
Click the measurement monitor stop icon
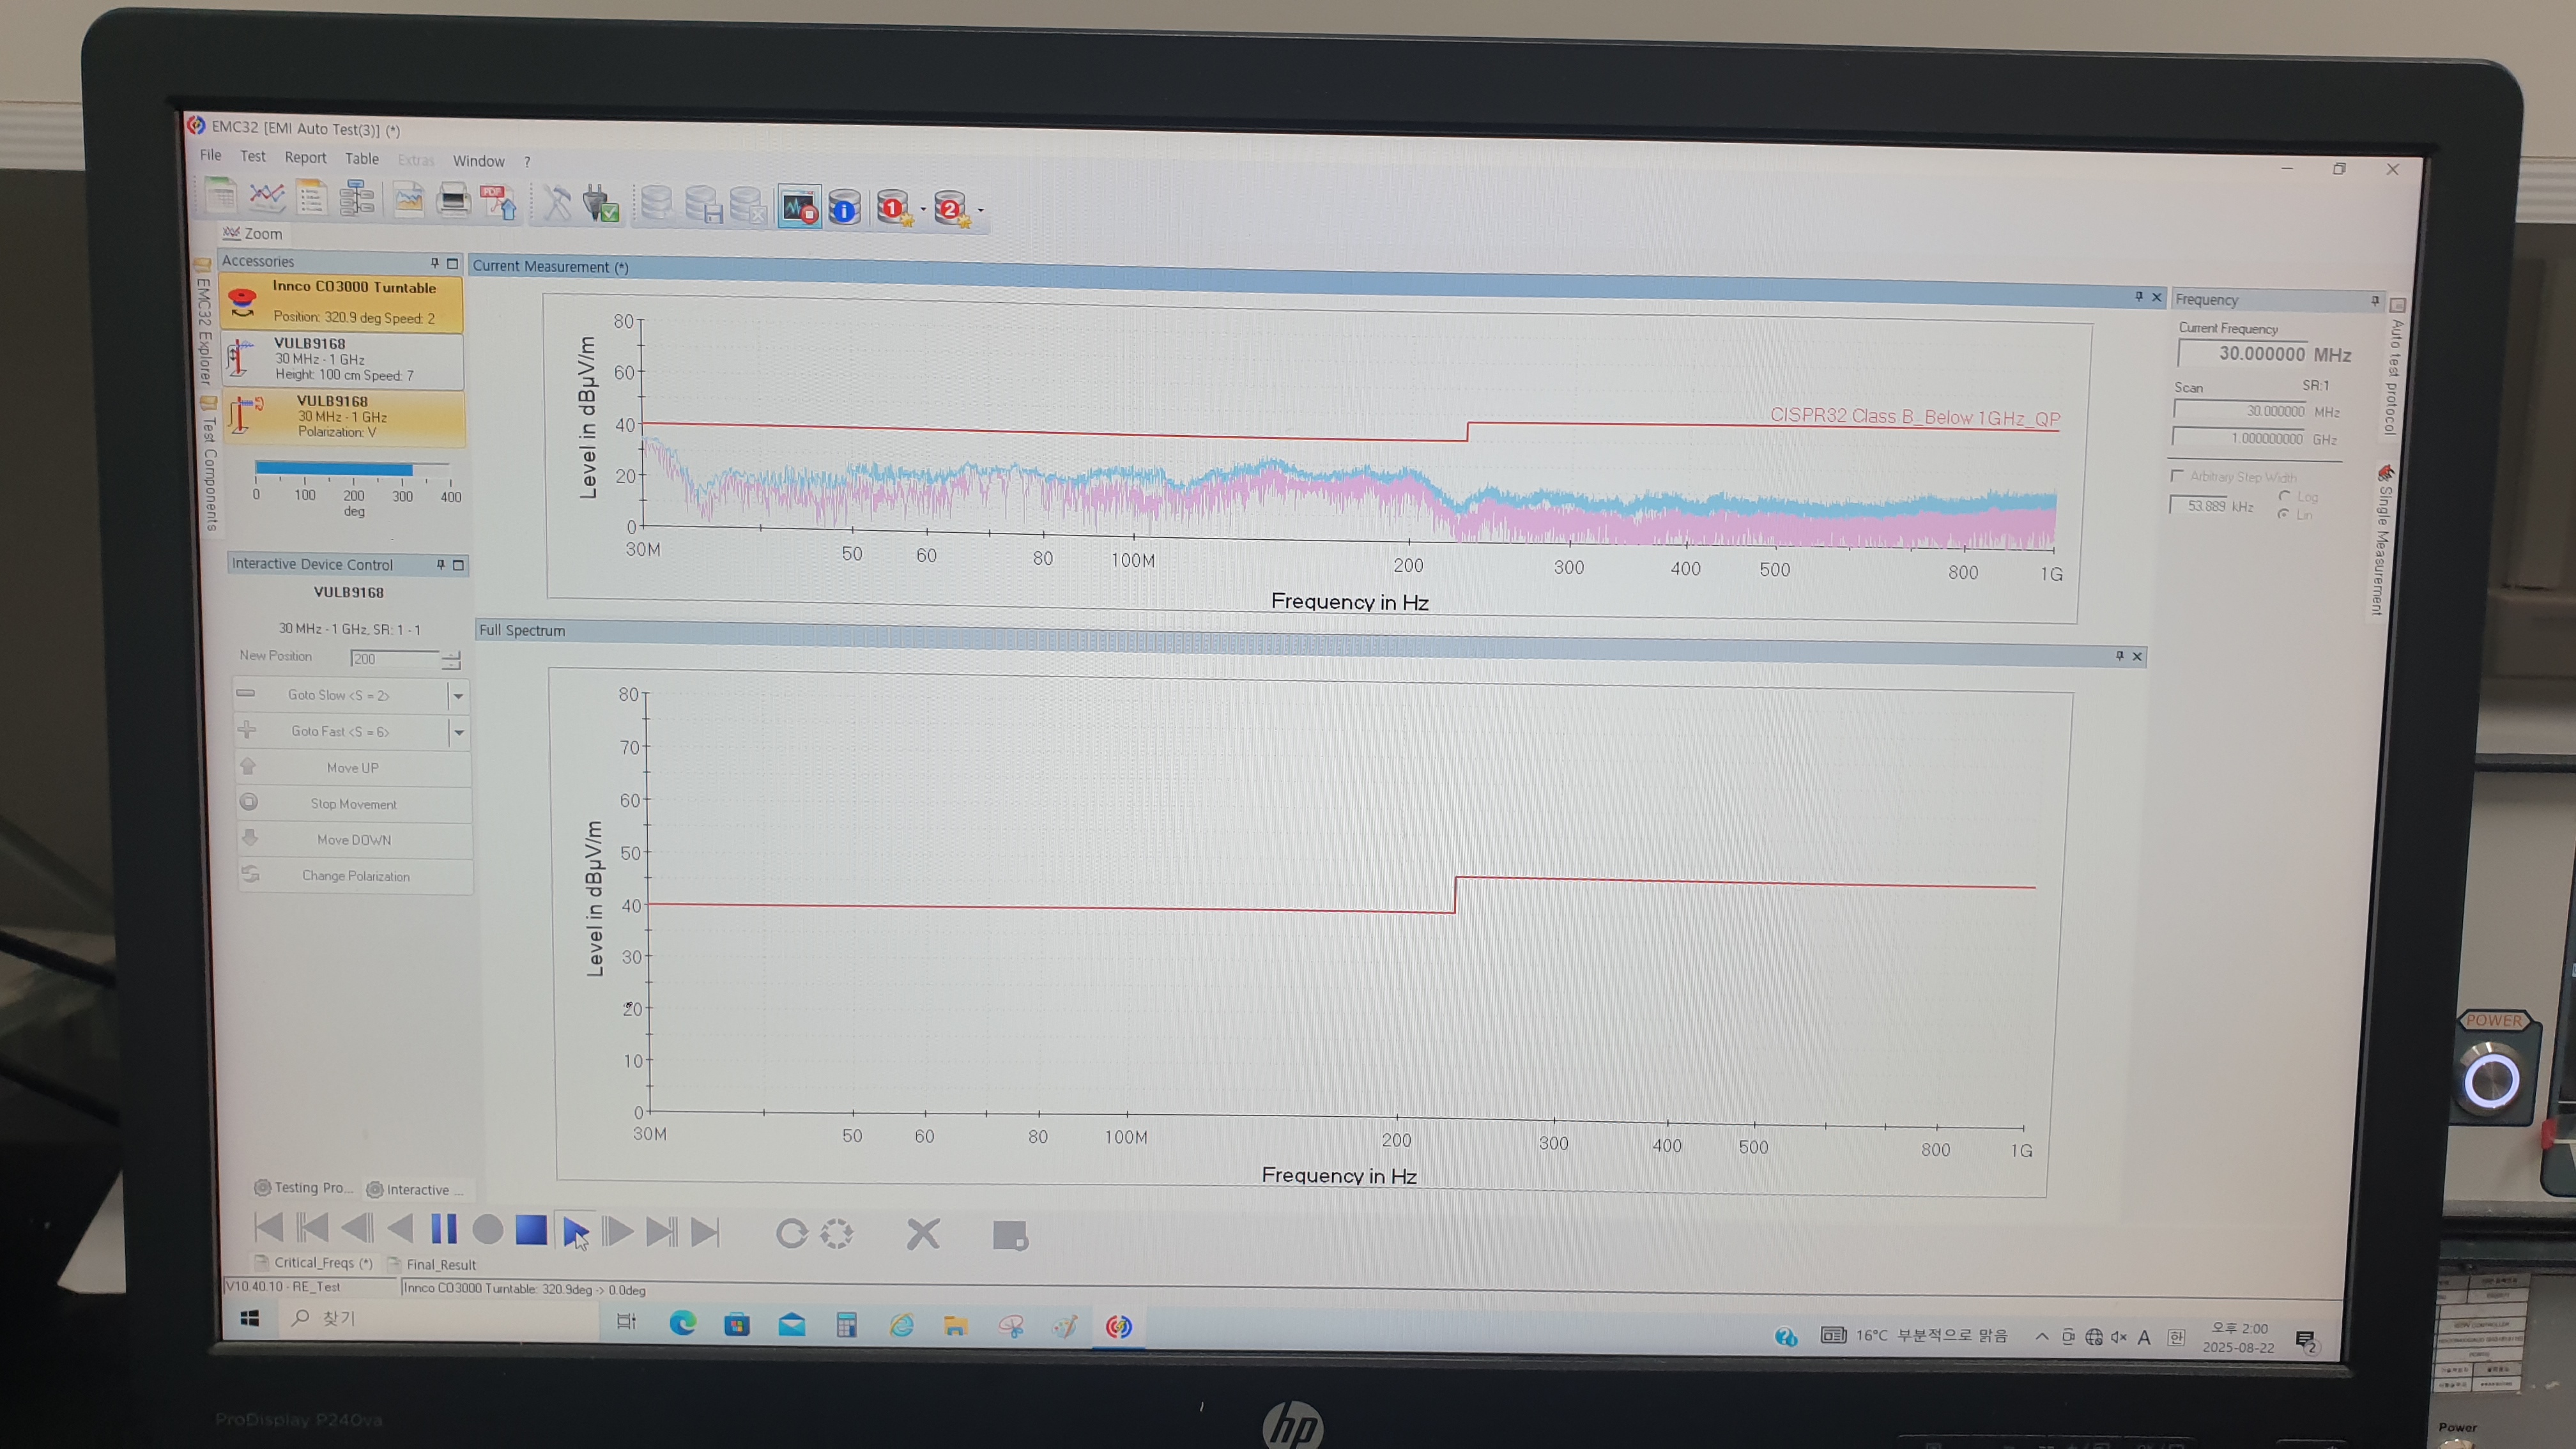(x=800, y=207)
